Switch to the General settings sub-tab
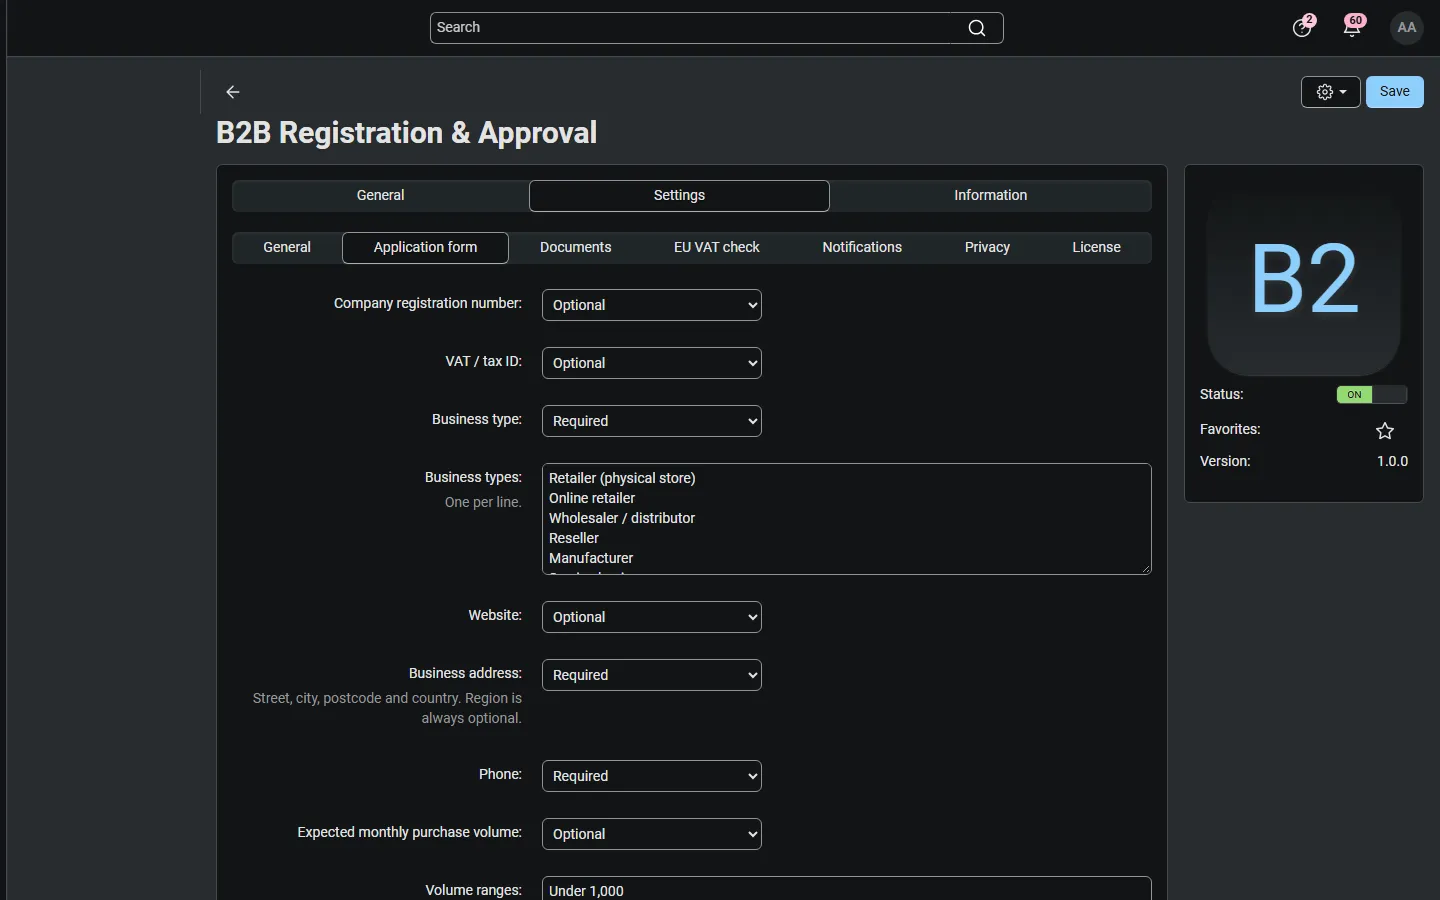The image size is (1440, 900). [x=287, y=248]
